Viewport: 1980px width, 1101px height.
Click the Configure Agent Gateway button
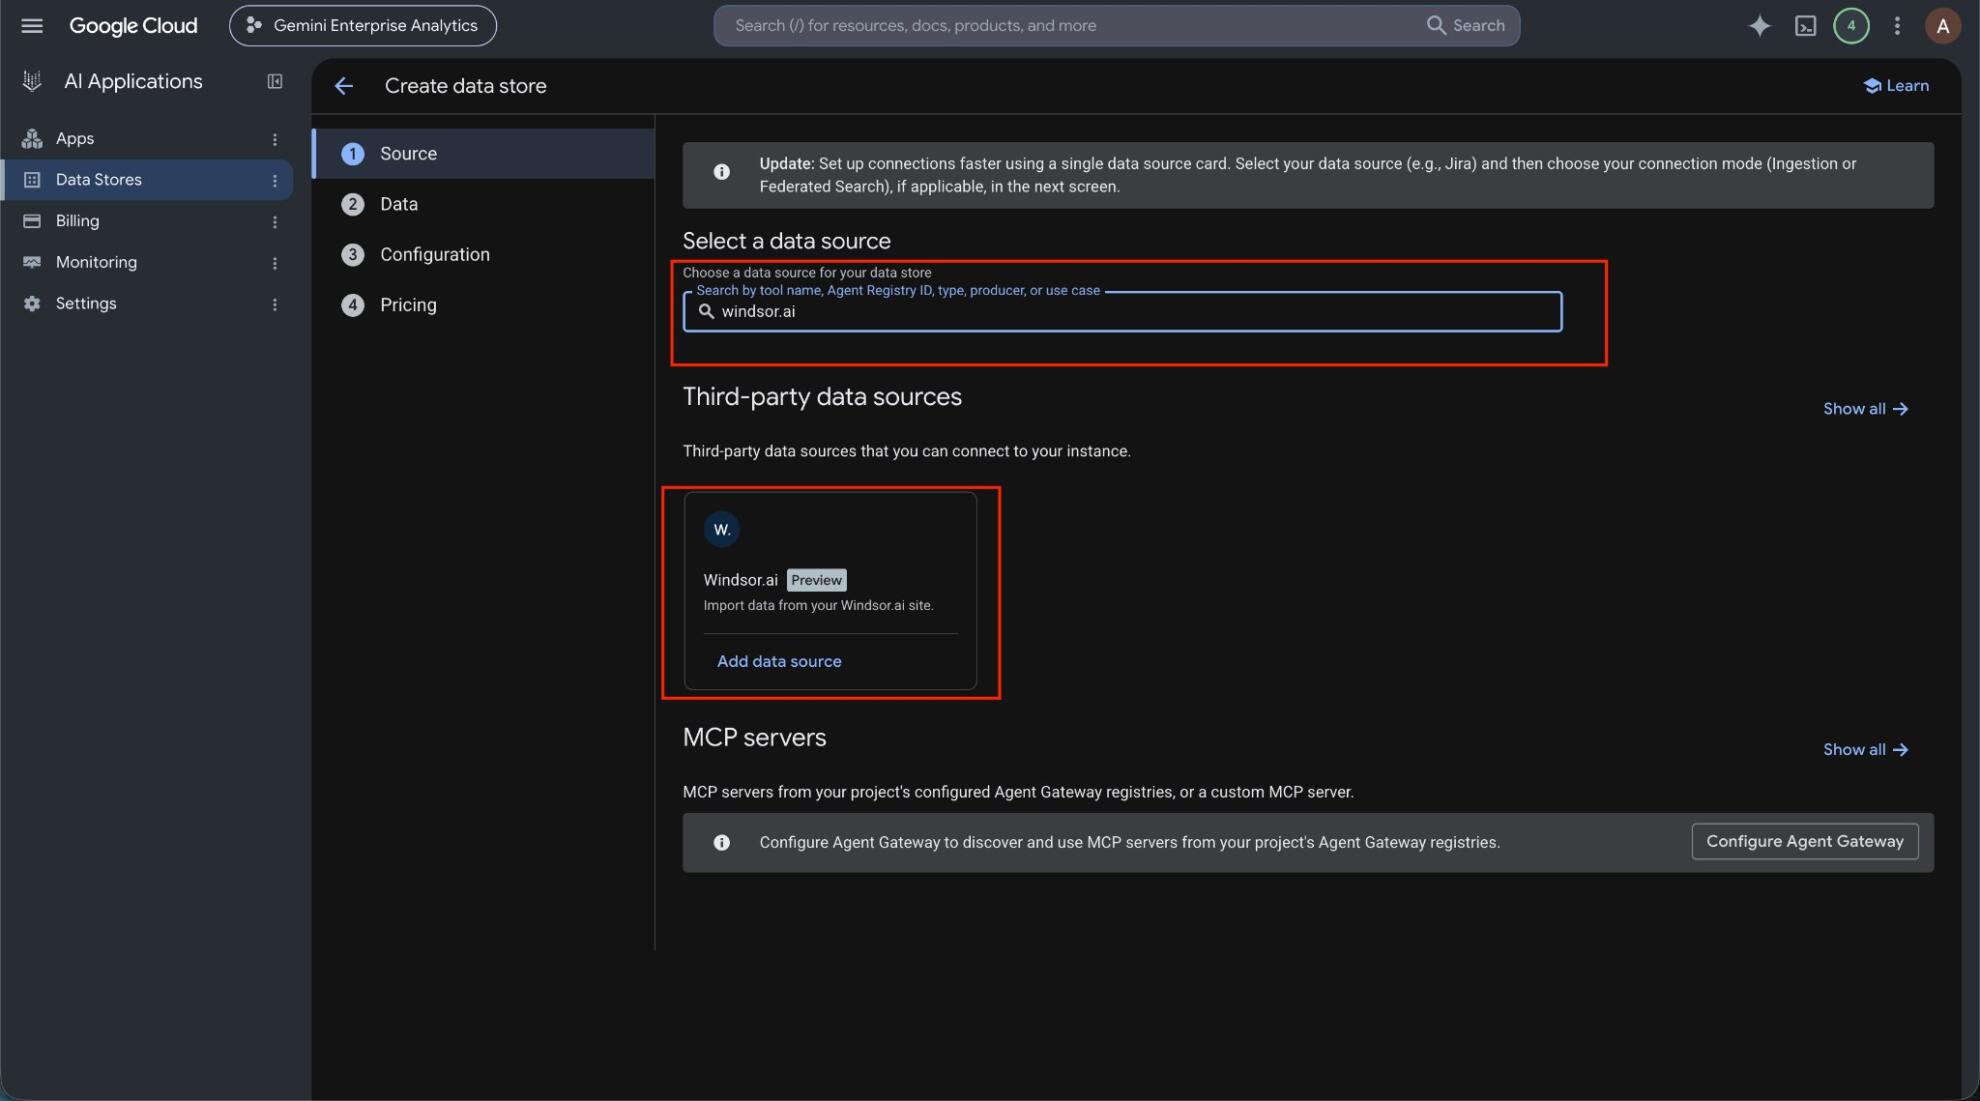[x=1804, y=842]
